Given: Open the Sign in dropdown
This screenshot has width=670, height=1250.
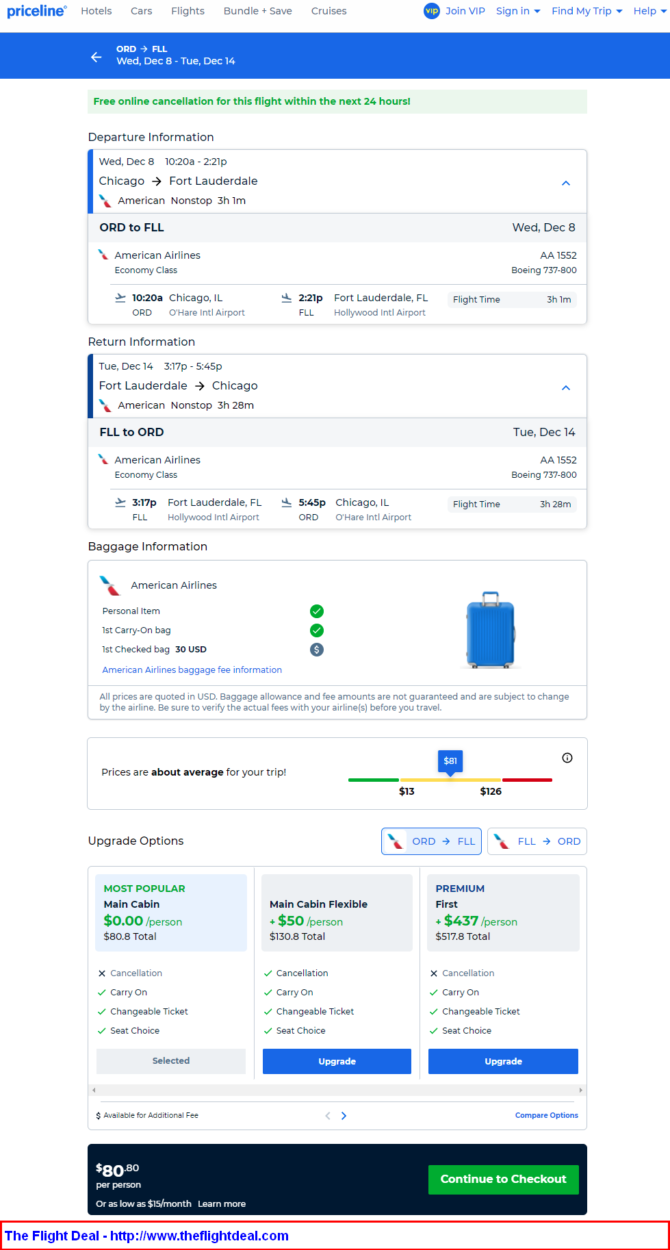Looking at the screenshot, I should [x=518, y=11].
